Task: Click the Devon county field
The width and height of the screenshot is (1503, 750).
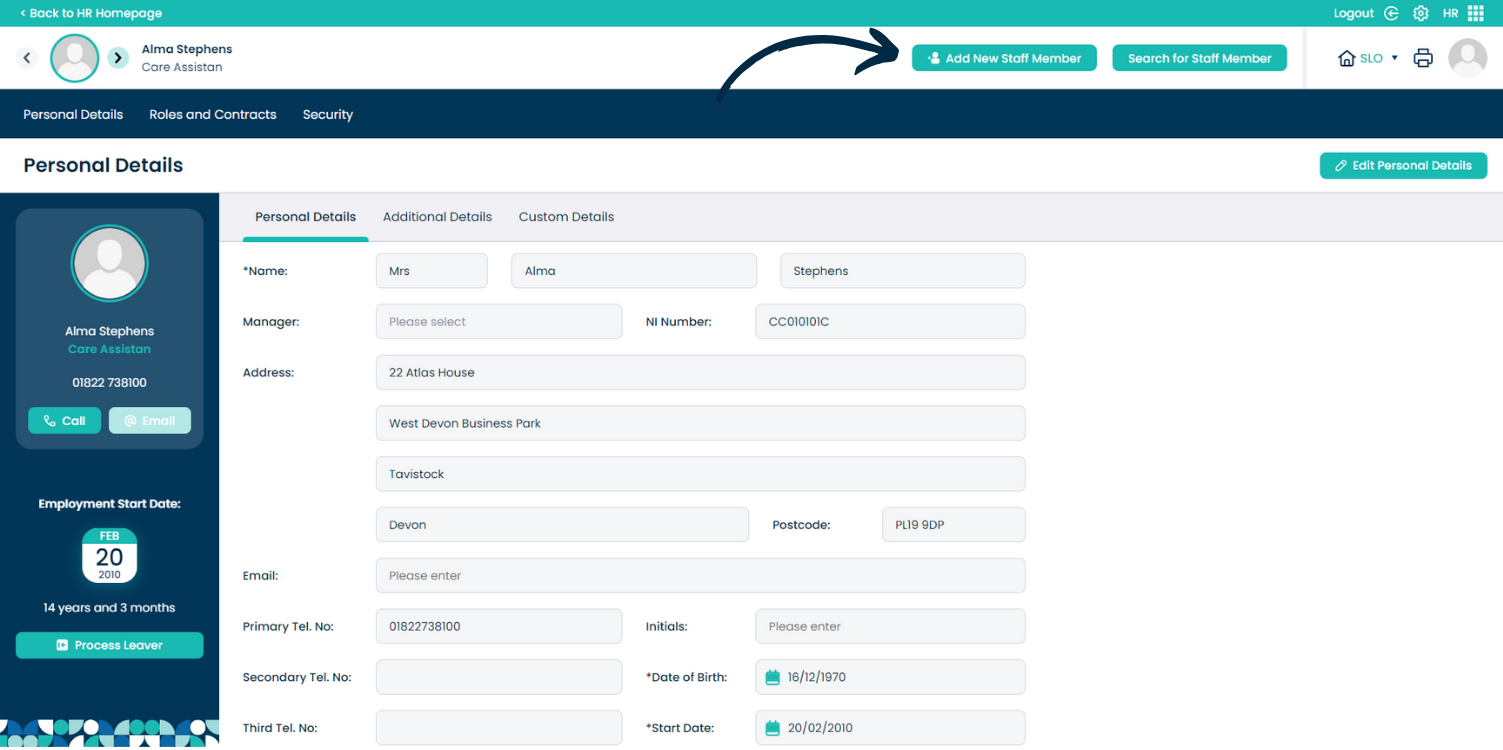Action: click(562, 525)
